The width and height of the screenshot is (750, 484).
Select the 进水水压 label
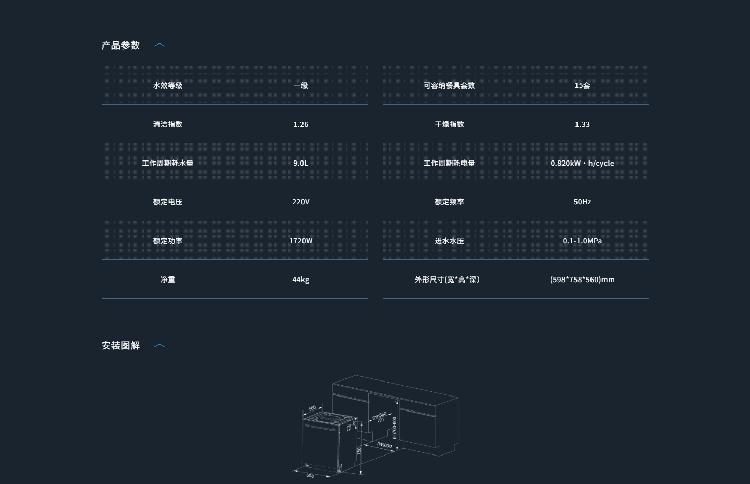pyautogui.click(x=449, y=241)
